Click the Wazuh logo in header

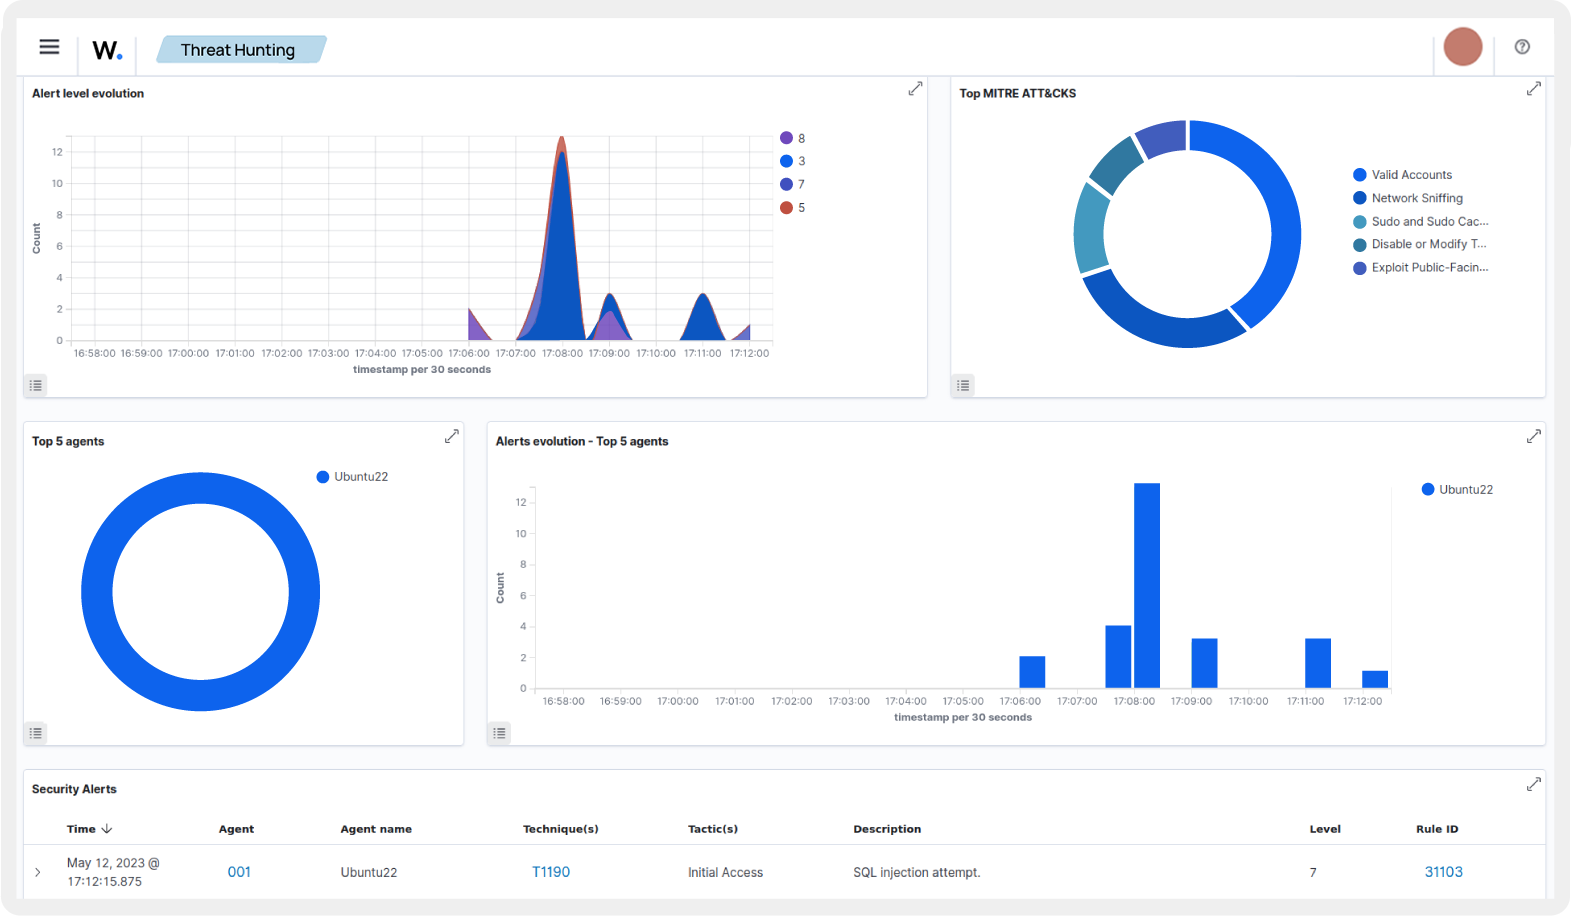pos(107,50)
